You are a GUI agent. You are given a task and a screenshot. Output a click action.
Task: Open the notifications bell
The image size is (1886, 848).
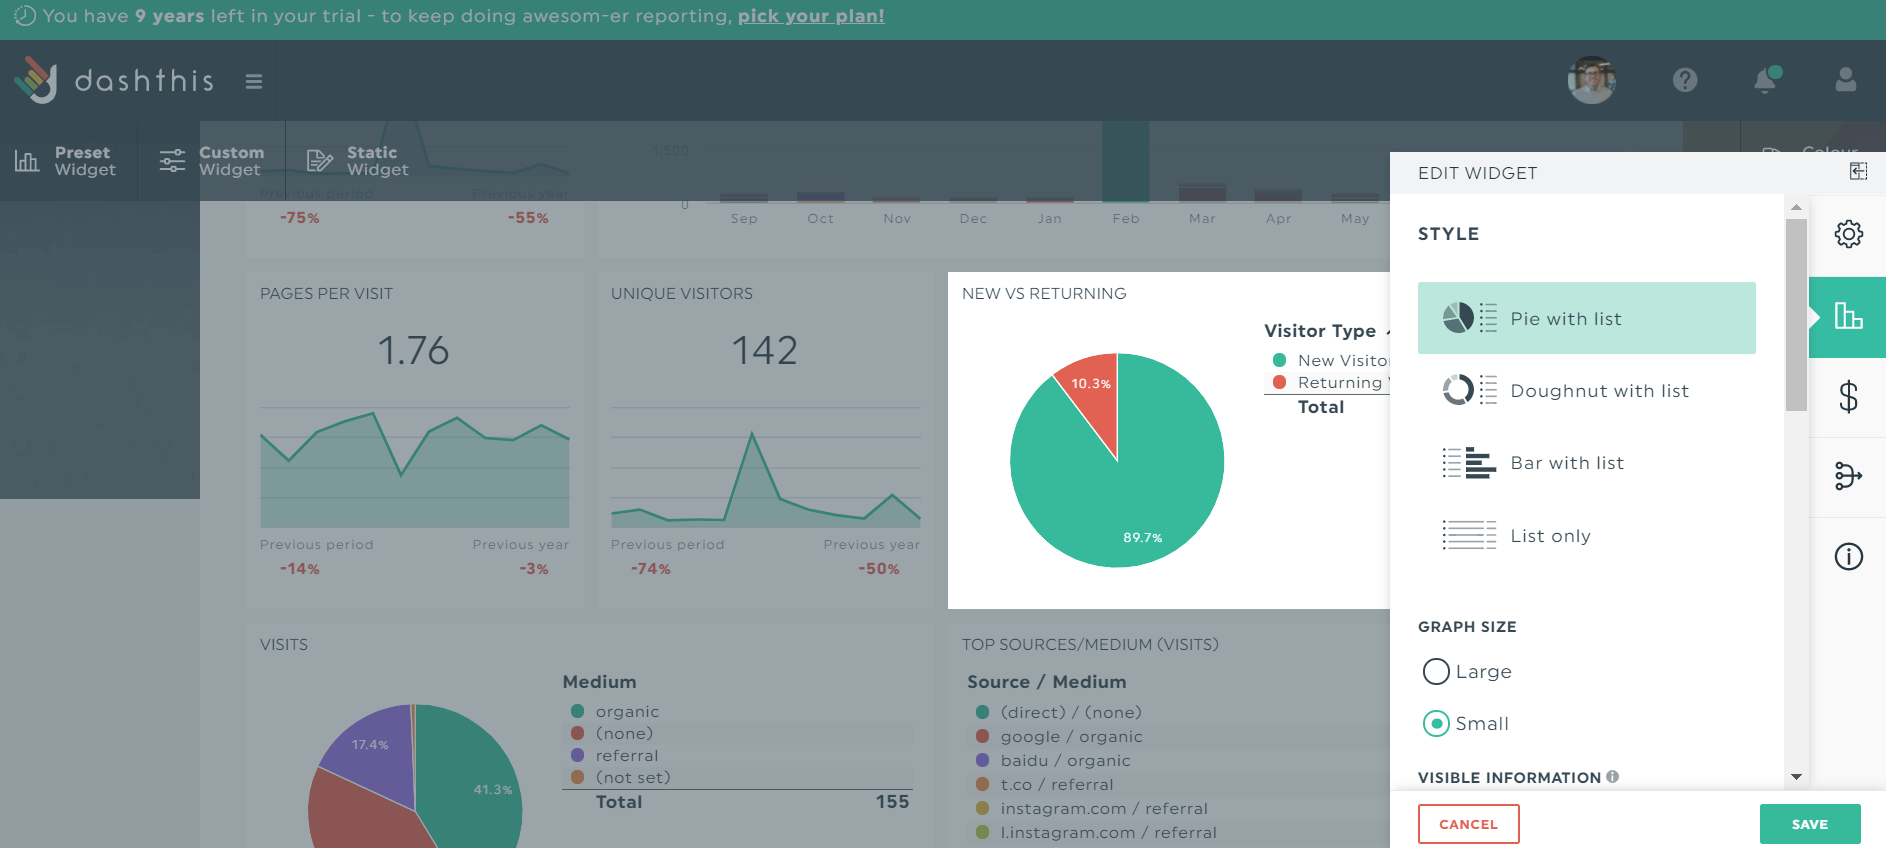point(1766,80)
